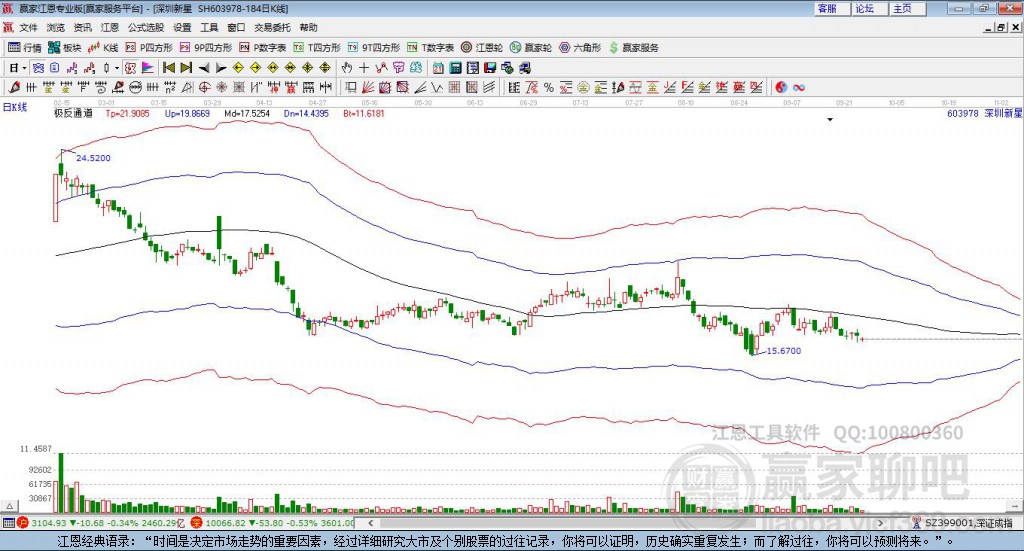
Task: Open the 六角形 hexagon tool
Action: click(x=580, y=48)
